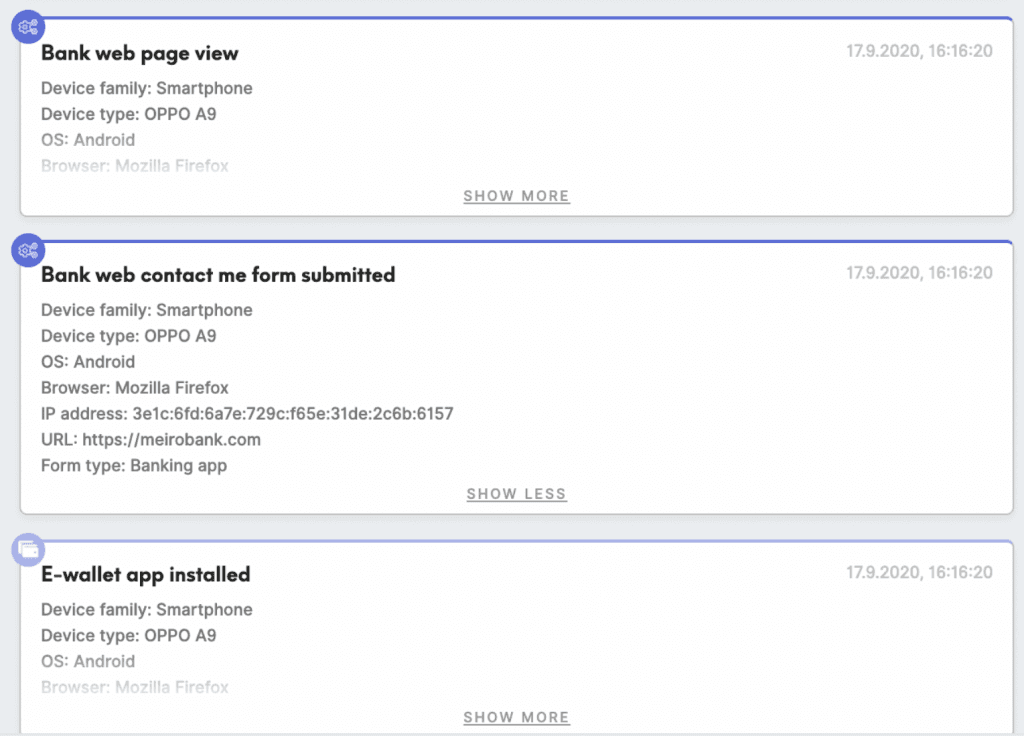The width and height of the screenshot is (1024, 736).
Task: Click the E-wallet app installed heading
Action: (x=146, y=574)
